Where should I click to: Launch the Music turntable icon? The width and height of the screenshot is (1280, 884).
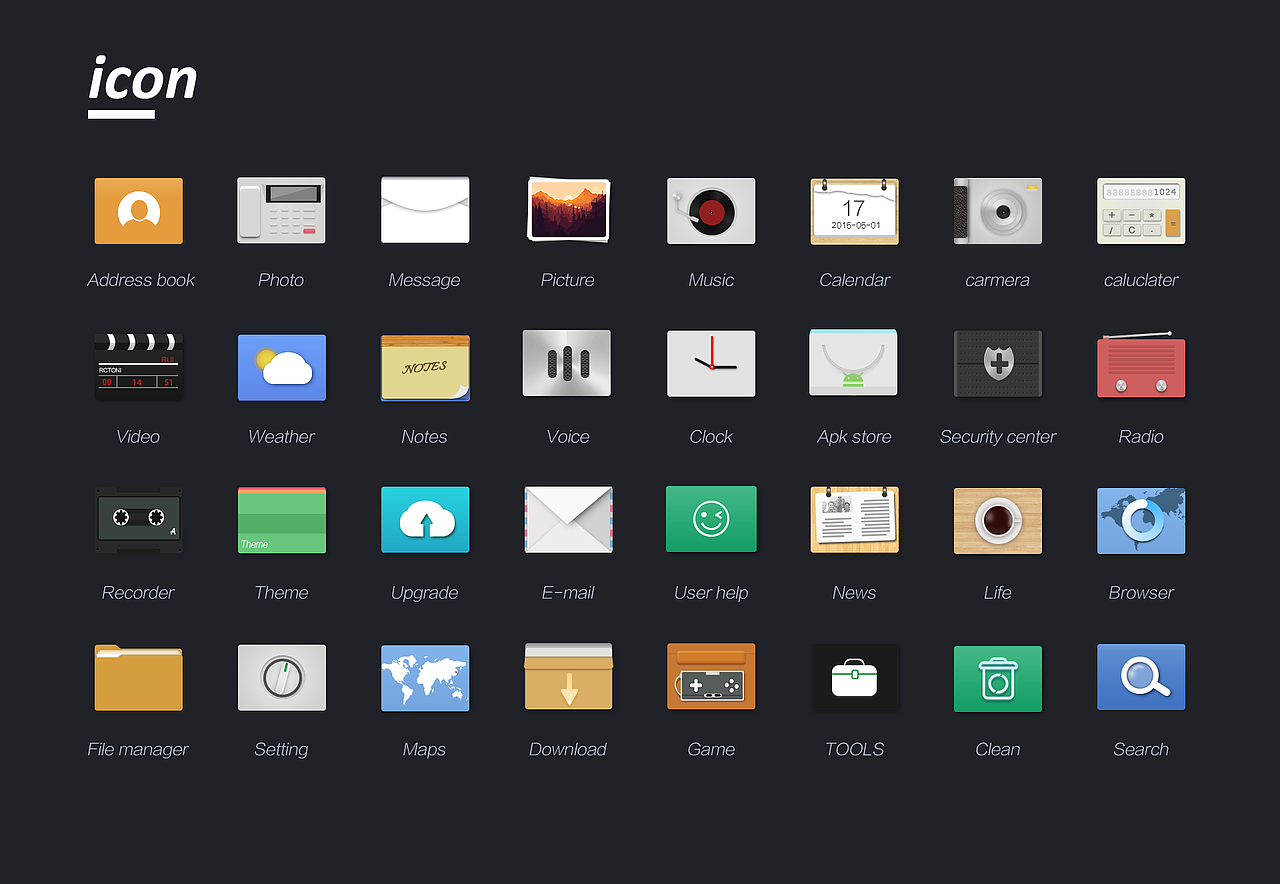tap(711, 211)
